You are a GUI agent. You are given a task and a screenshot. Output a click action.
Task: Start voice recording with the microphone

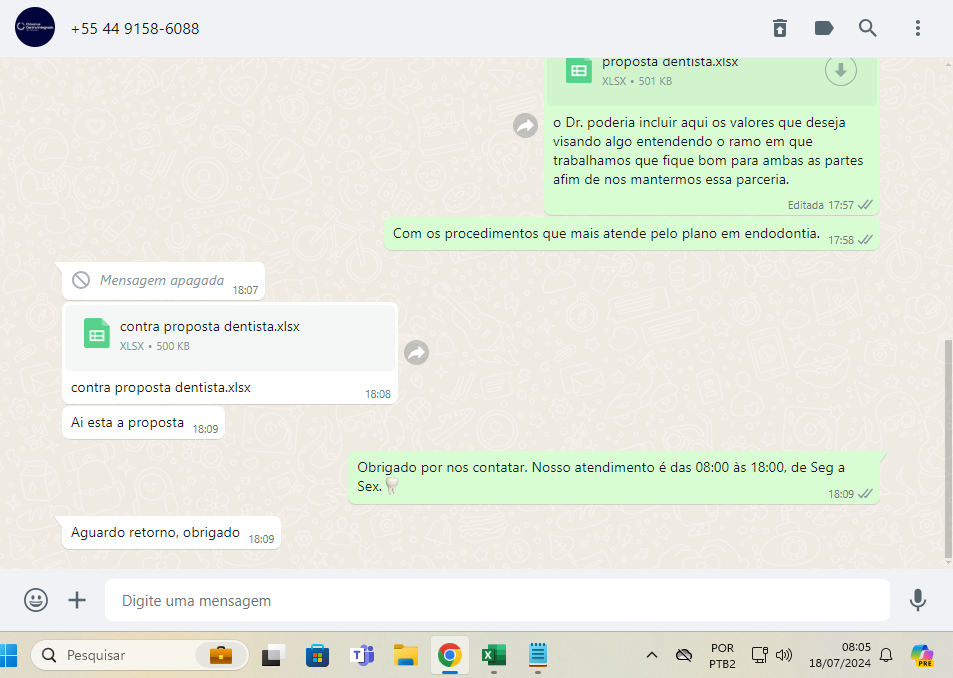917,600
